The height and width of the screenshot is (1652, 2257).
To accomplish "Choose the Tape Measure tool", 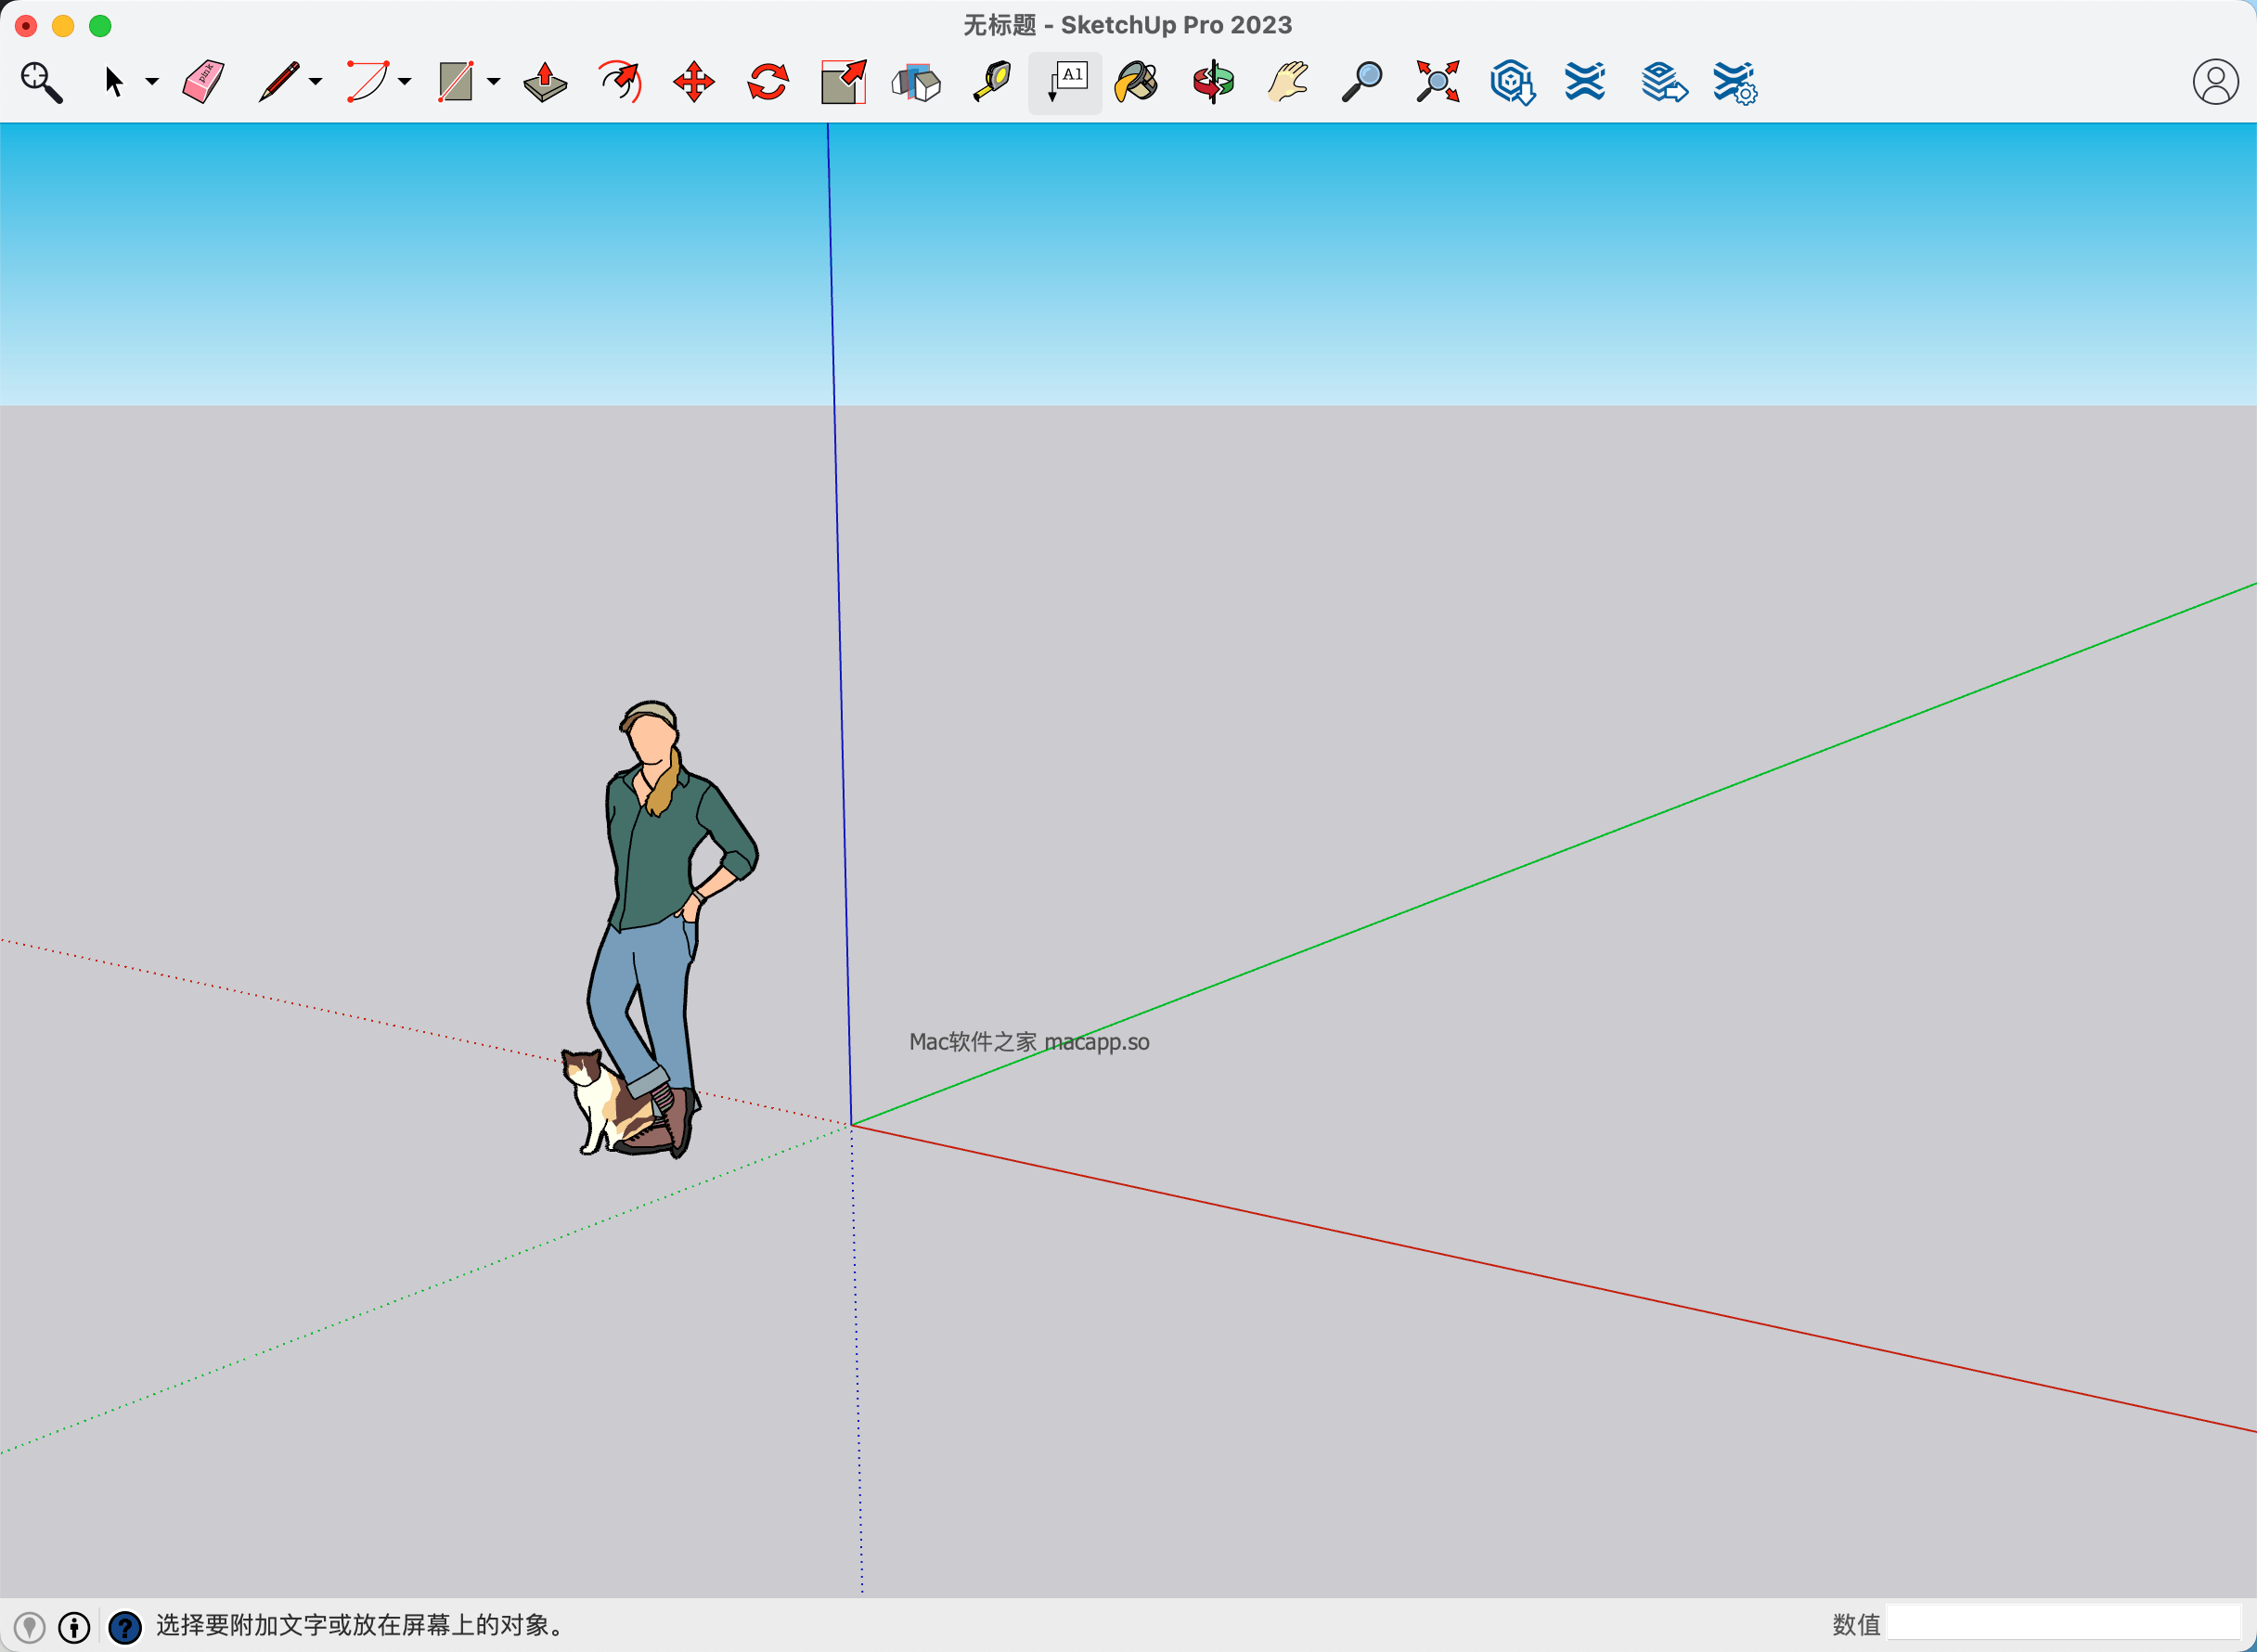I will [992, 82].
